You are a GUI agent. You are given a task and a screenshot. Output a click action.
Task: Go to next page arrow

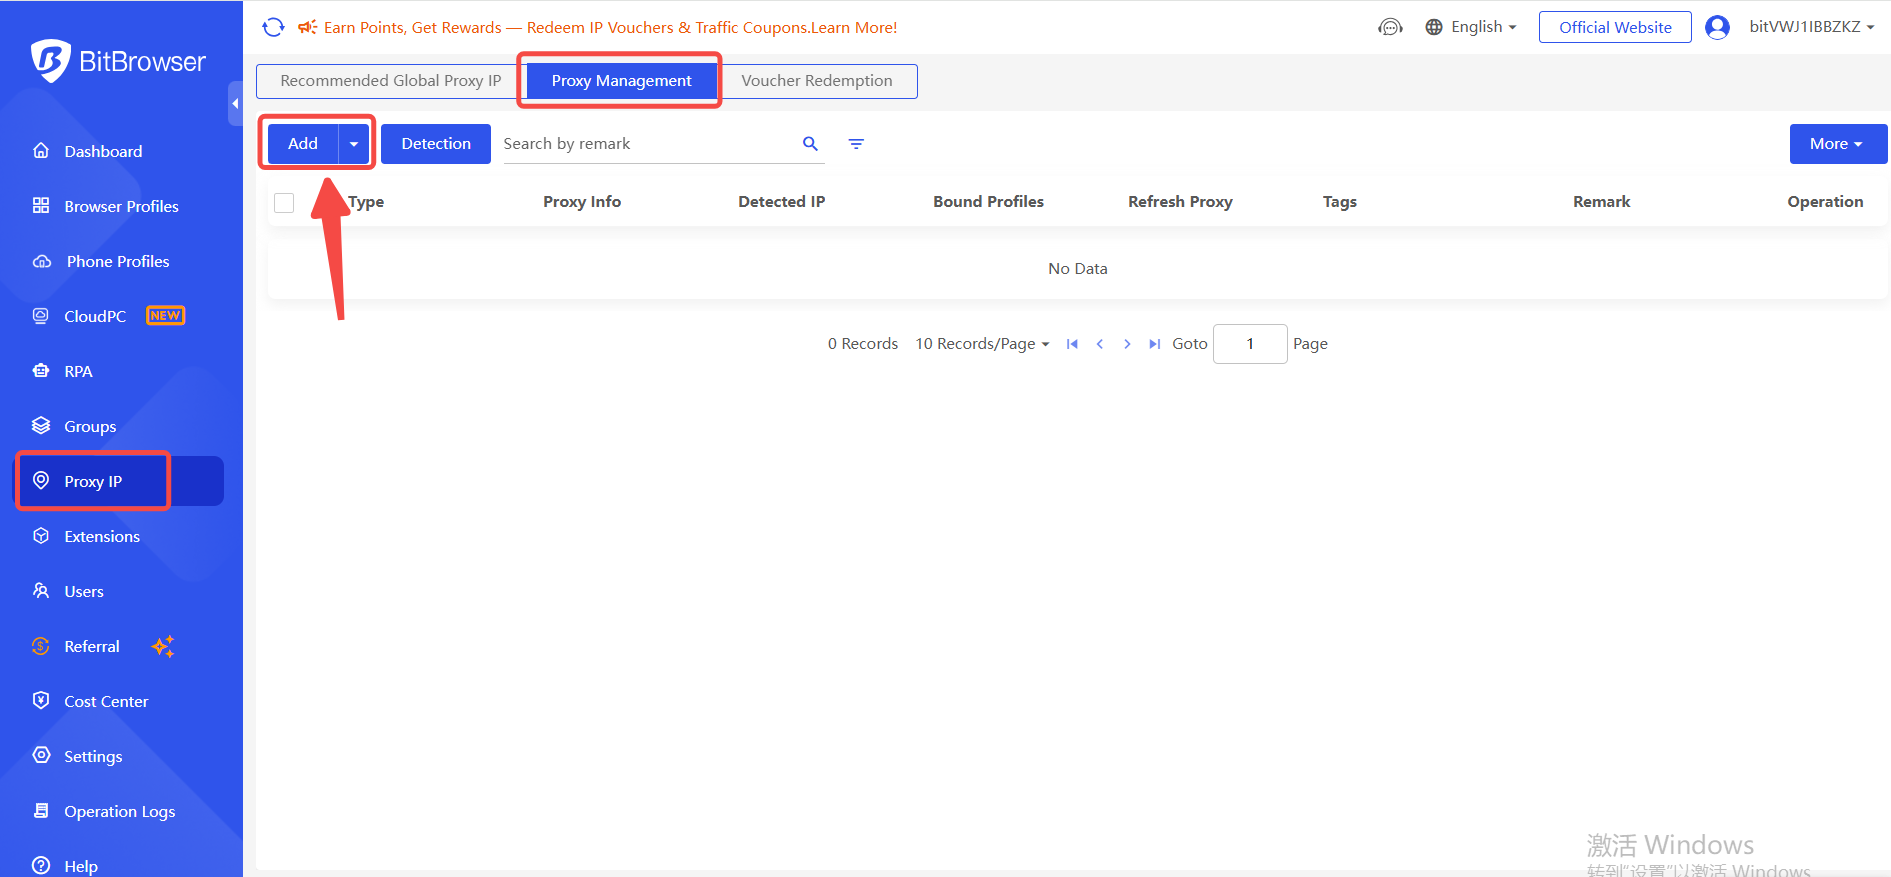[1127, 344]
